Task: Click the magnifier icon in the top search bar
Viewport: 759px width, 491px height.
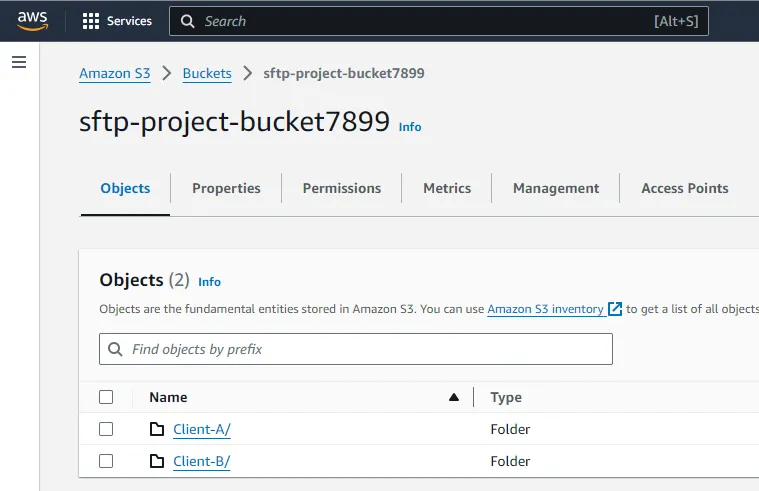Action: [187, 21]
